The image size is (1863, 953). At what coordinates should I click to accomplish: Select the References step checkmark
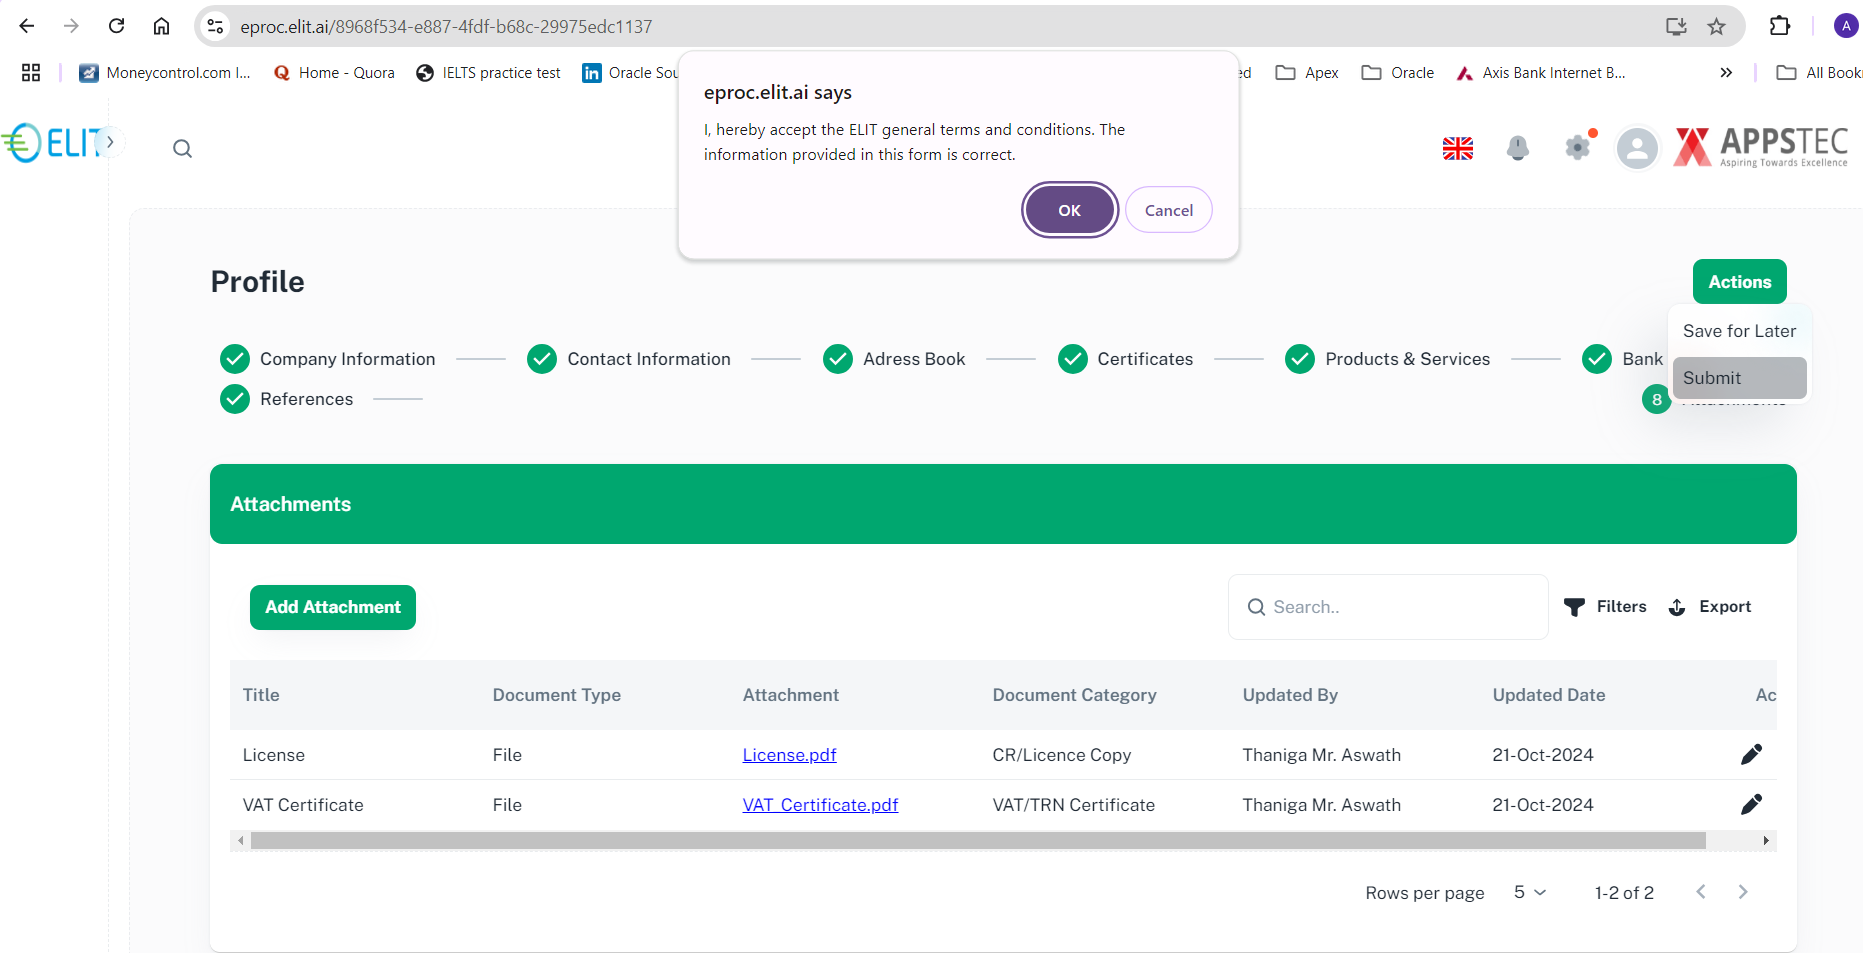pyautogui.click(x=235, y=399)
